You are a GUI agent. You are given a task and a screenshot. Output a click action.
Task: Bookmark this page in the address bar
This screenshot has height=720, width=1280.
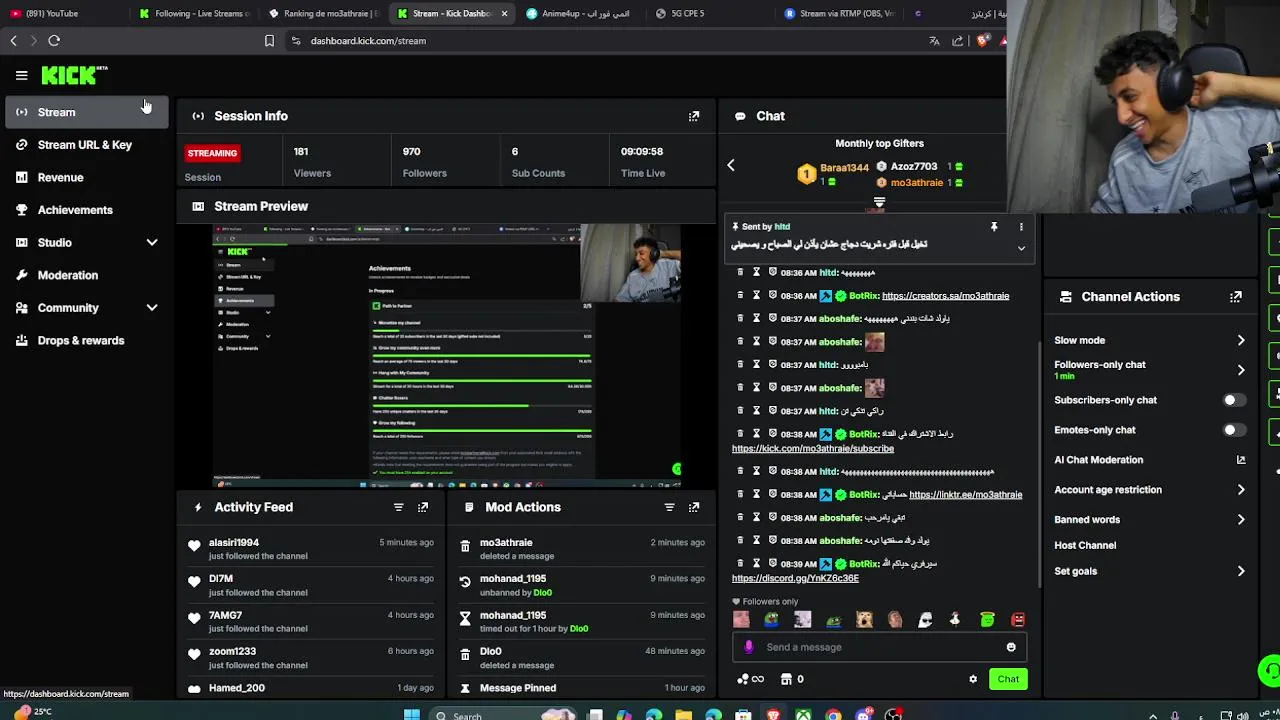pos(269,41)
